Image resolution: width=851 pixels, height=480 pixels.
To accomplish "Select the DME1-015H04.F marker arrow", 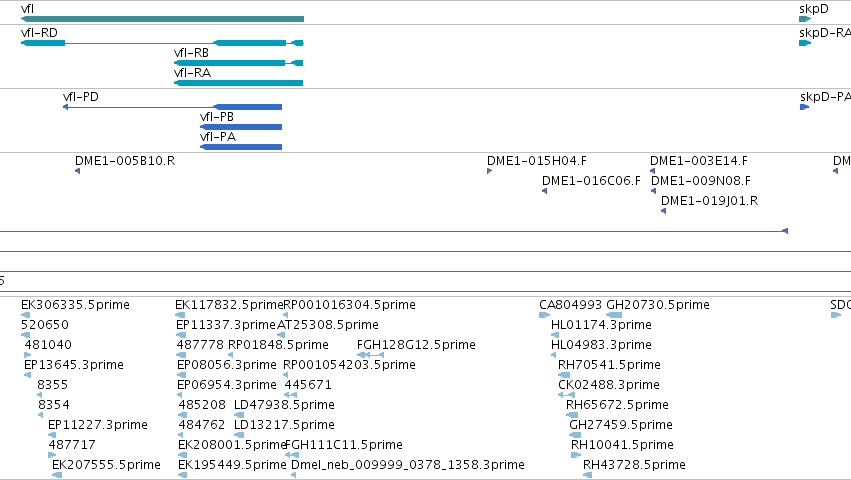I will coord(490,171).
